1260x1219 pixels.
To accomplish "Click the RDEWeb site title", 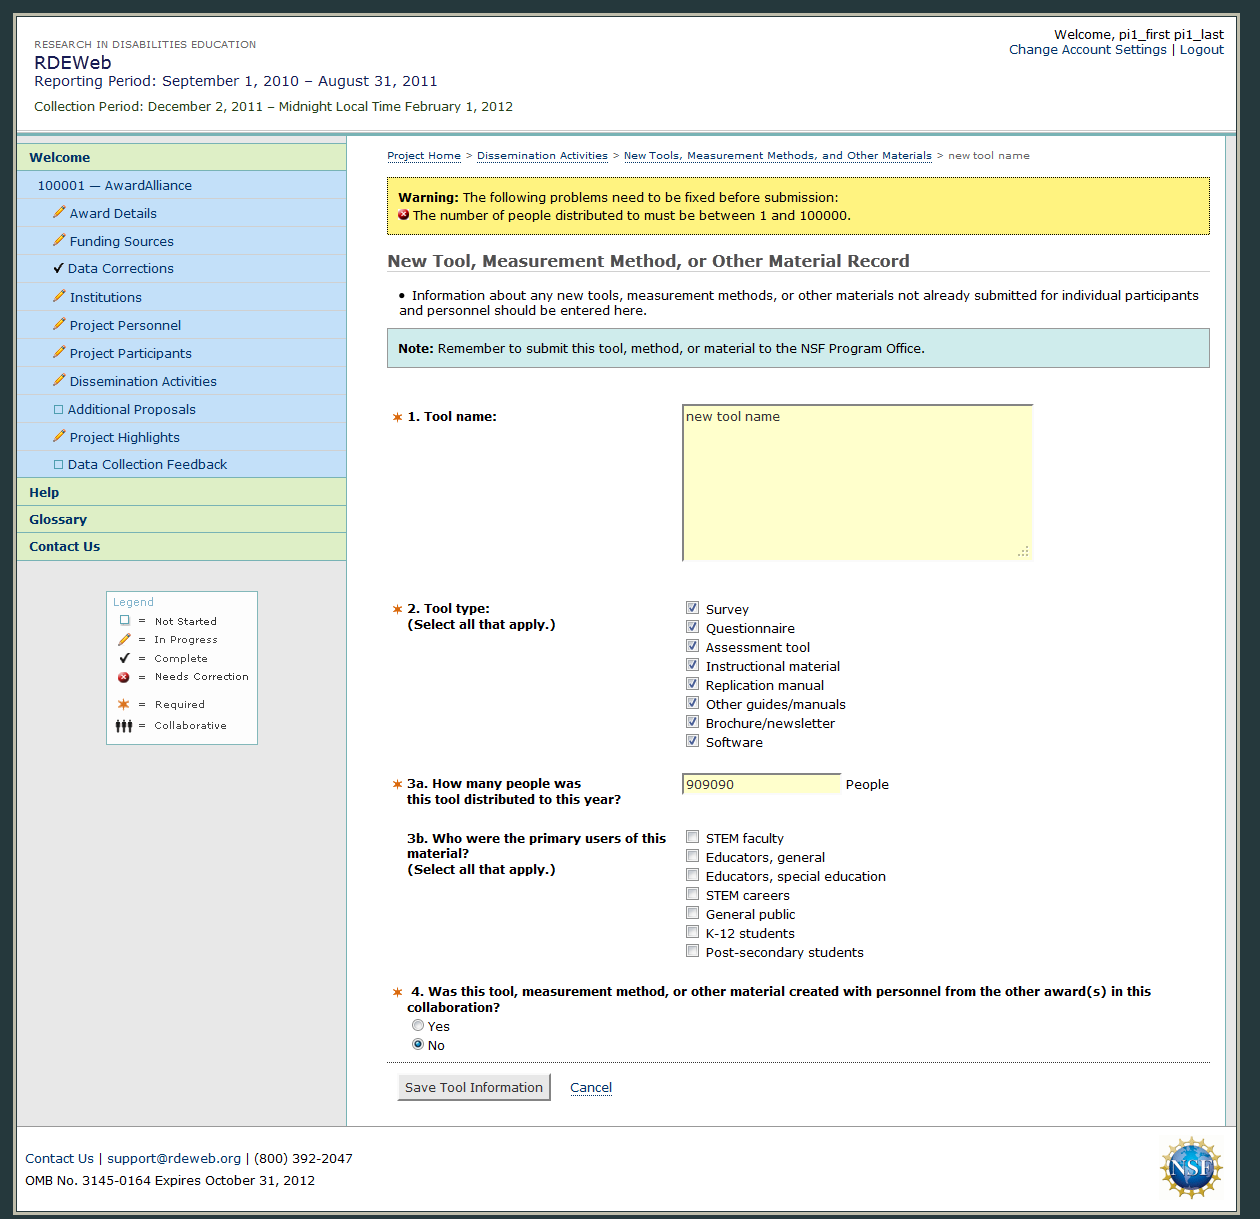I will coord(73,62).
